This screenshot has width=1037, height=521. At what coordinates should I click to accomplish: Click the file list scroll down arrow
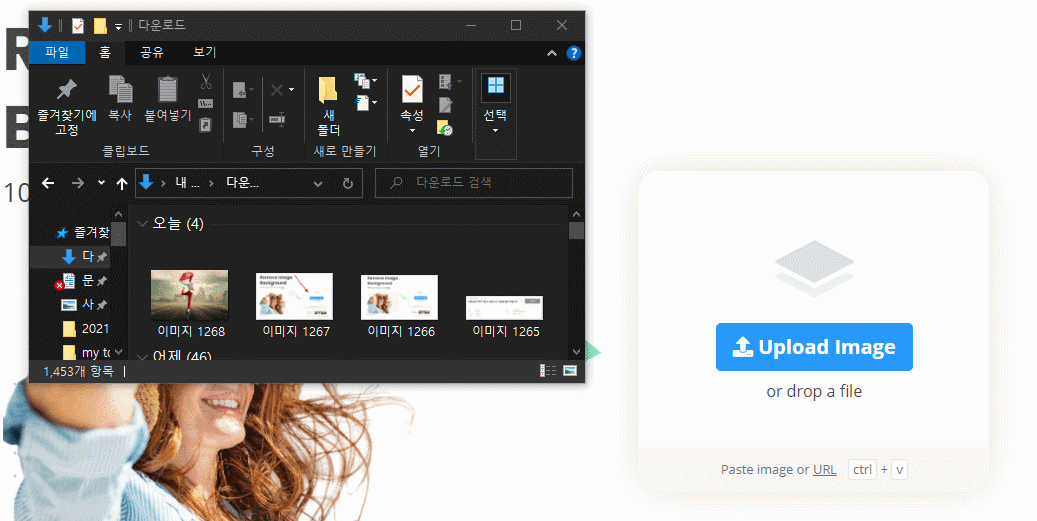[576, 352]
